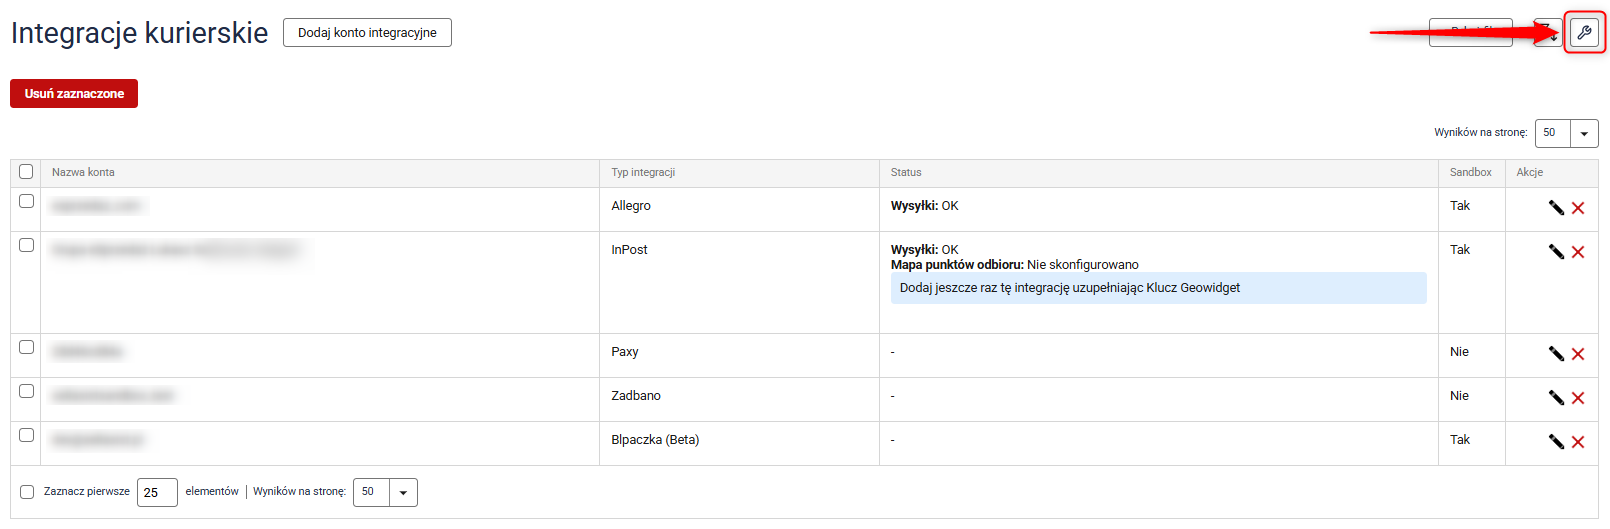Click the 'Typ integracji' column header
Image resolution: width=1610 pixels, height=529 pixels.
[x=643, y=172]
